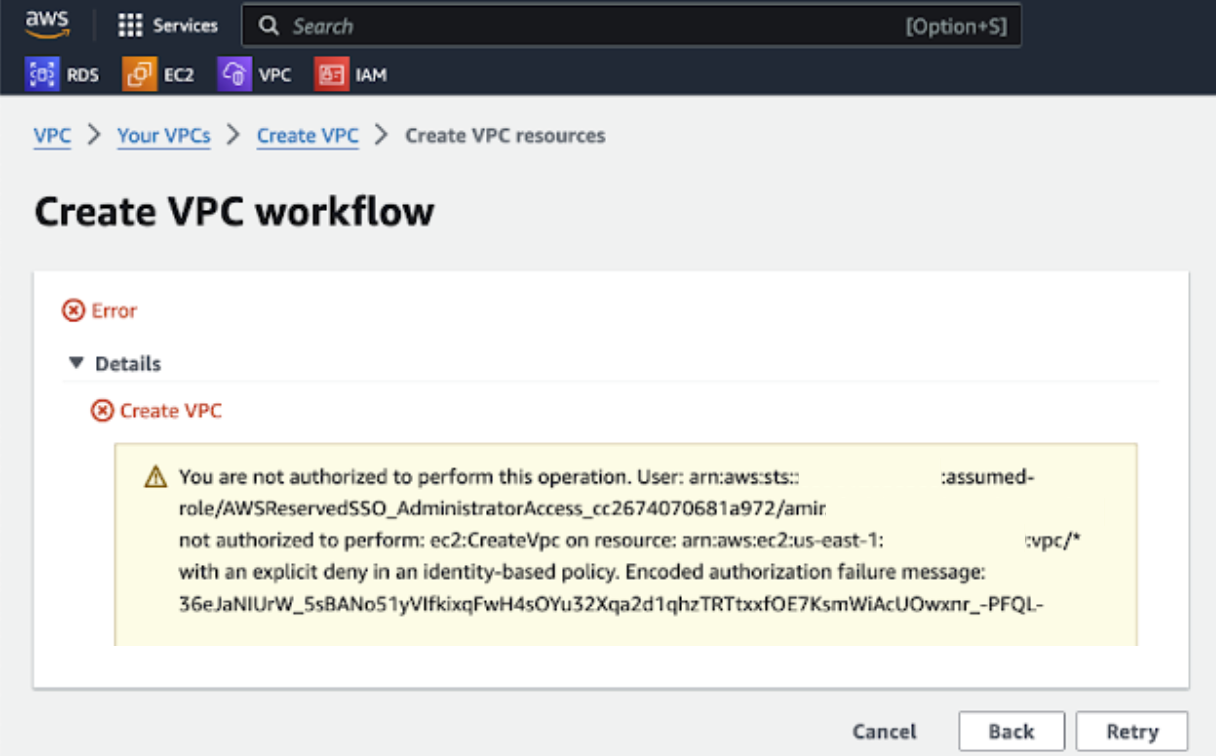Viewport: 1216px width, 756px height.
Task: Open the Services grid menu icon
Action: tap(130, 26)
